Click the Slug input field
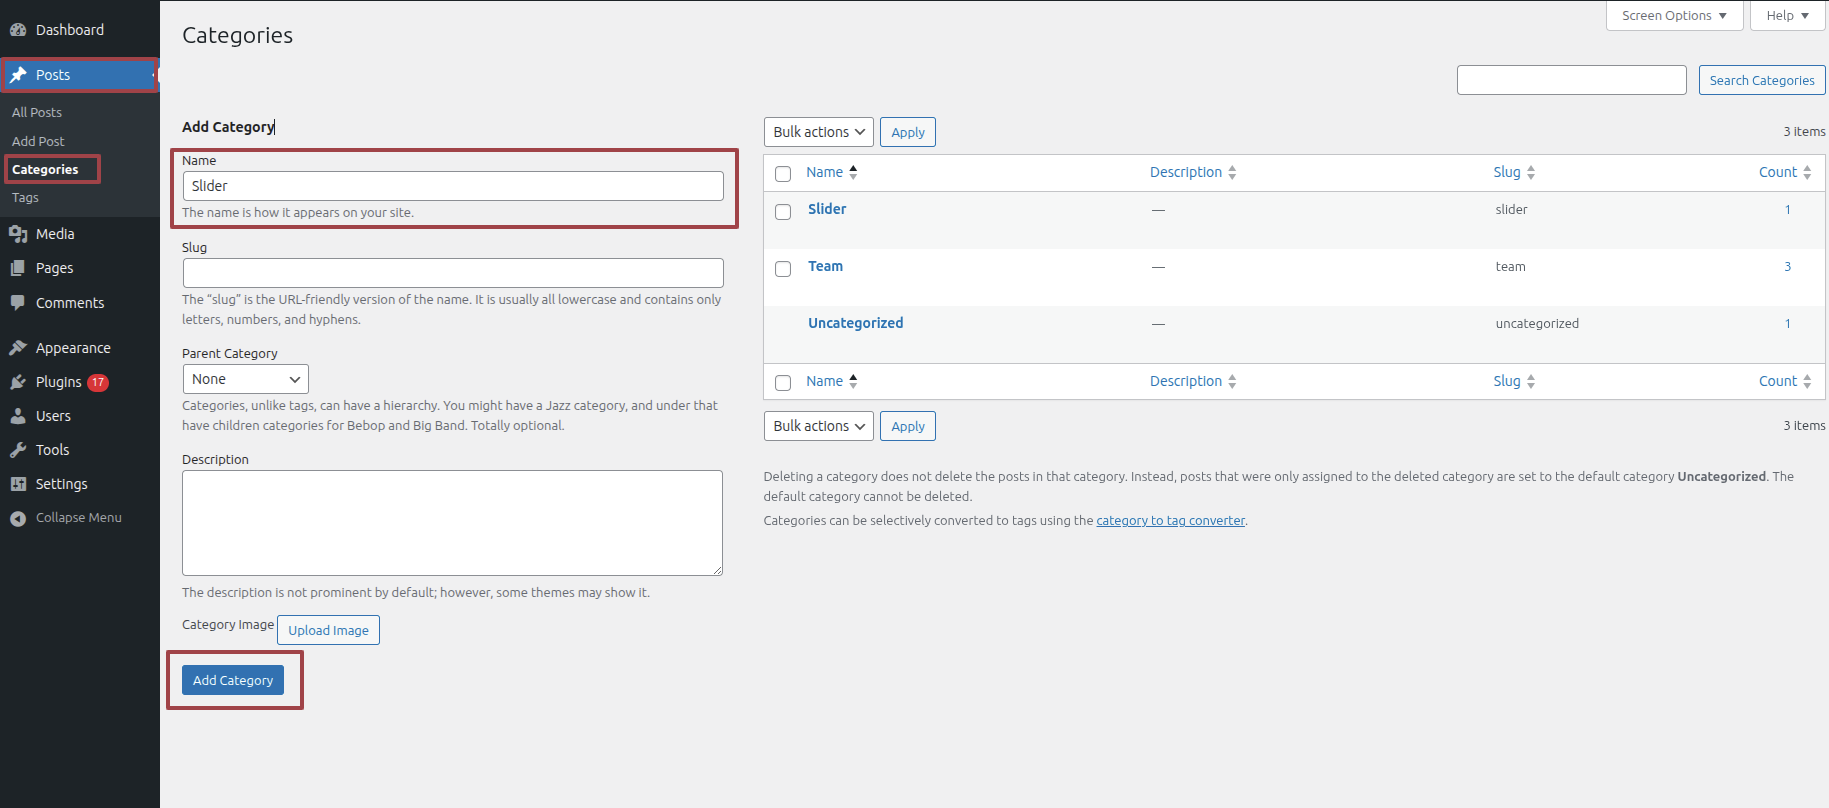Screen dimensions: 1829x808 [453, 273]
